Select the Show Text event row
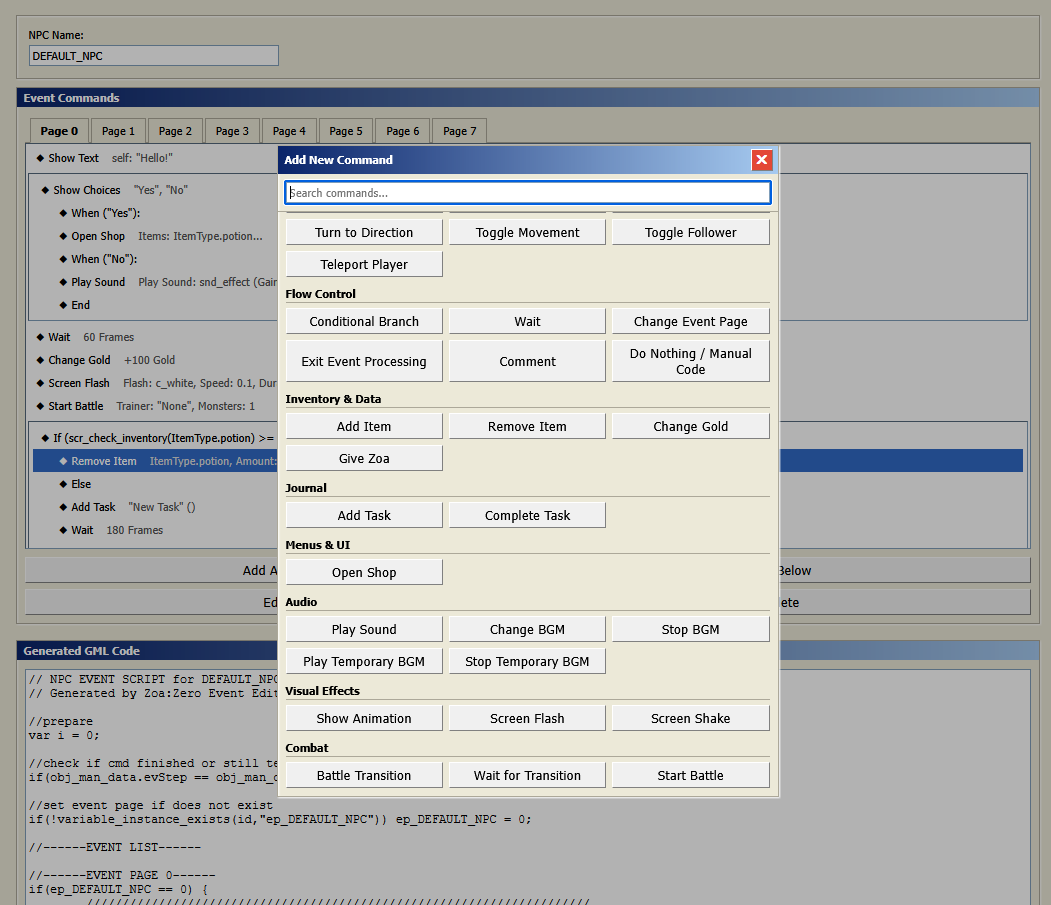Viewport: 1051px width, 905px height. 74,158
